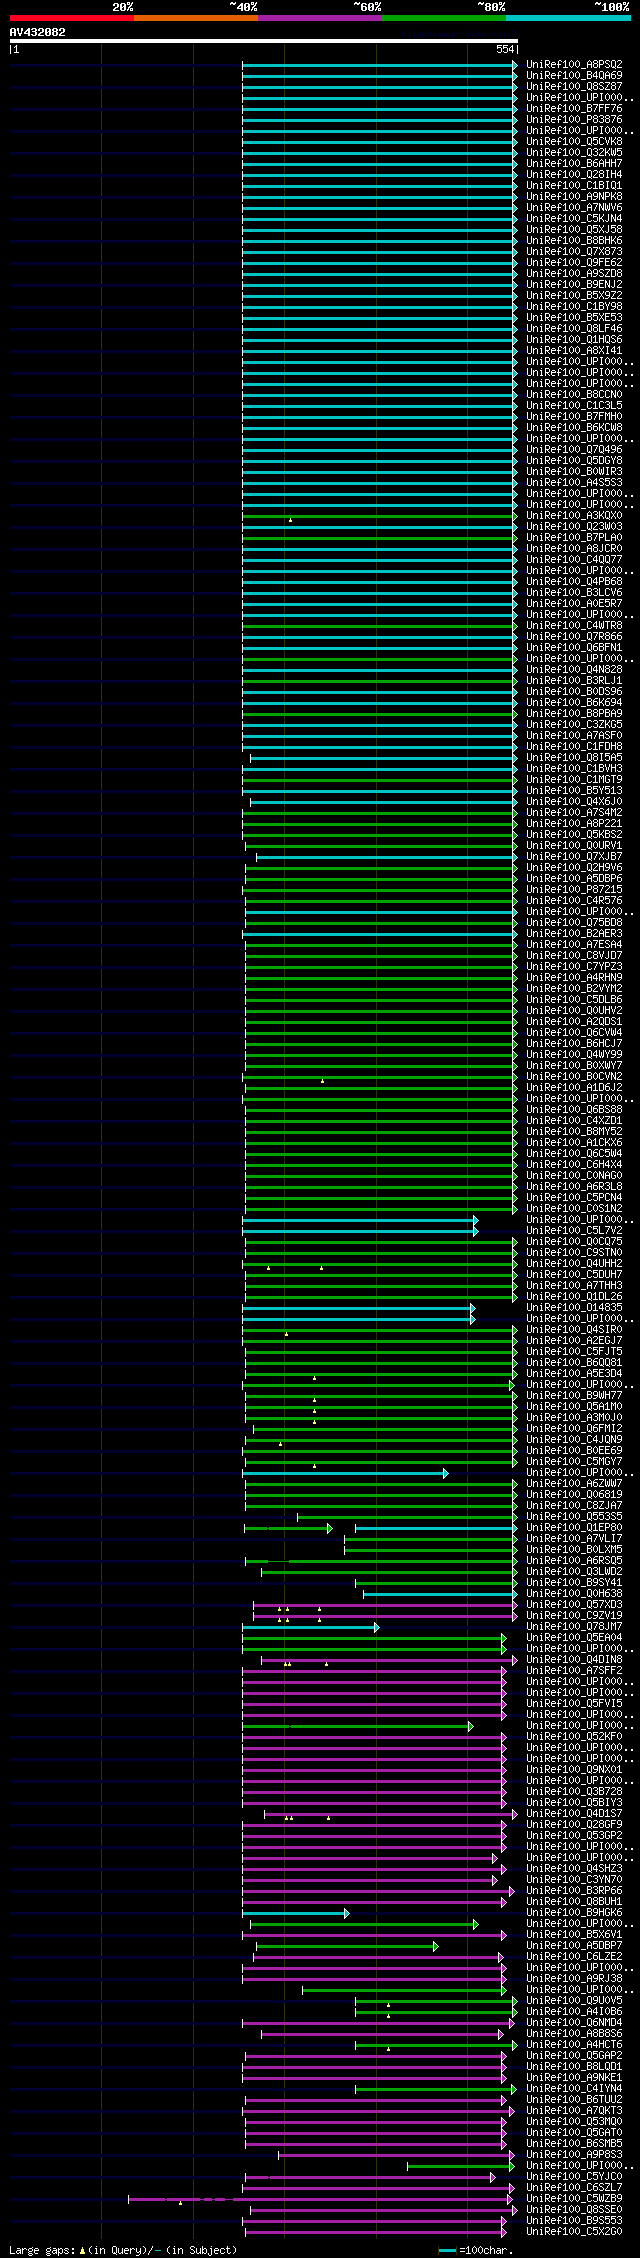Click the short cyan bar for UniRef100_C5L7V2
This screenshot has height=2258, width=640.
coord(360,1230)
